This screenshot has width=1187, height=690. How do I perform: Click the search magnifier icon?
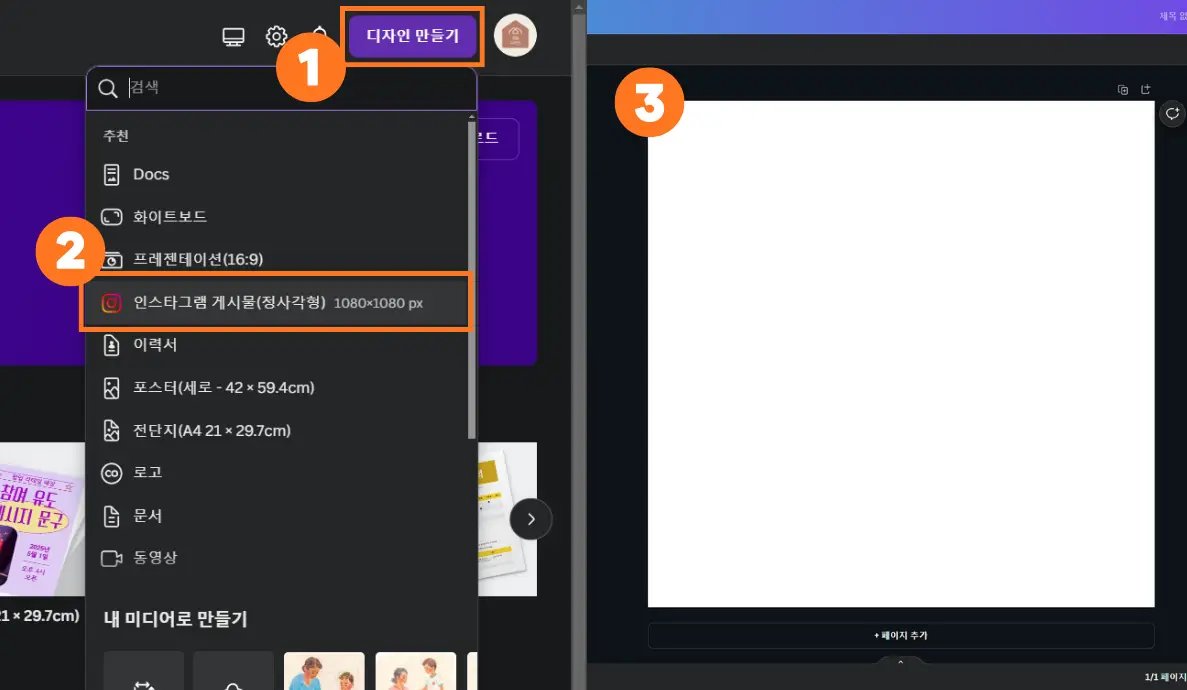(x=107, y=88)
